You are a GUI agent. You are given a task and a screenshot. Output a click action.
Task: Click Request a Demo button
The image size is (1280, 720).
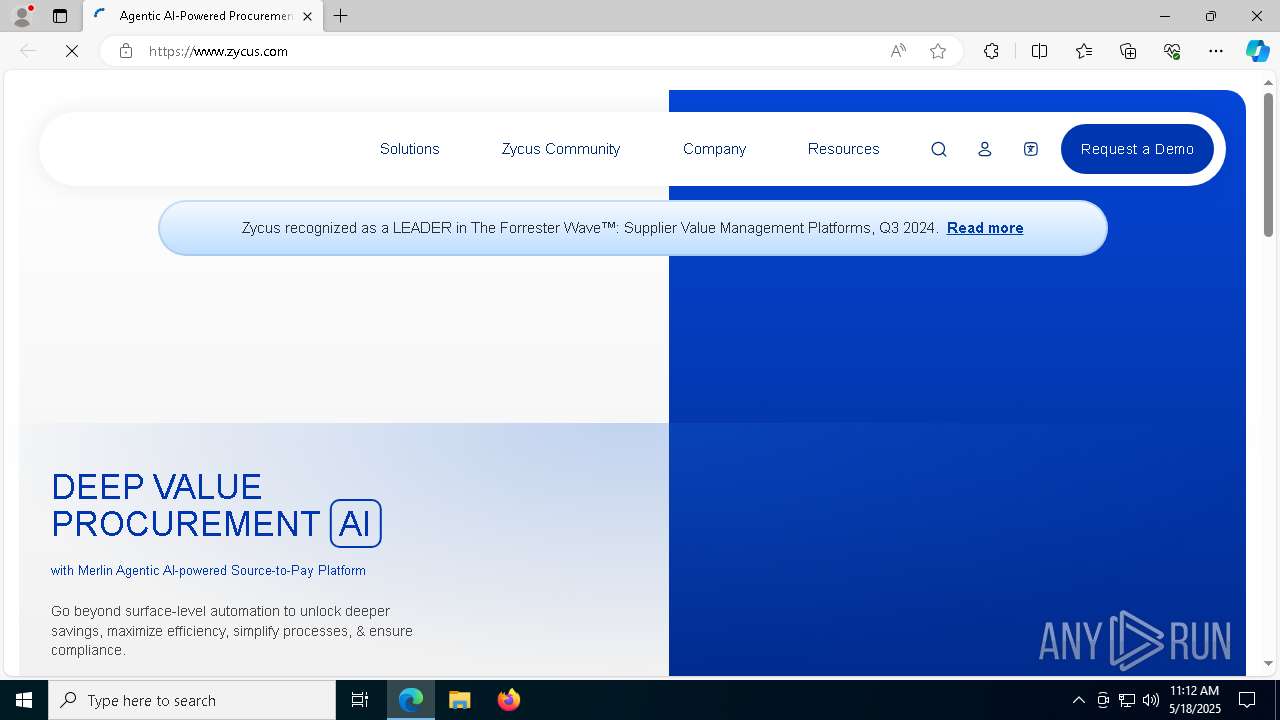[1137, 149]
